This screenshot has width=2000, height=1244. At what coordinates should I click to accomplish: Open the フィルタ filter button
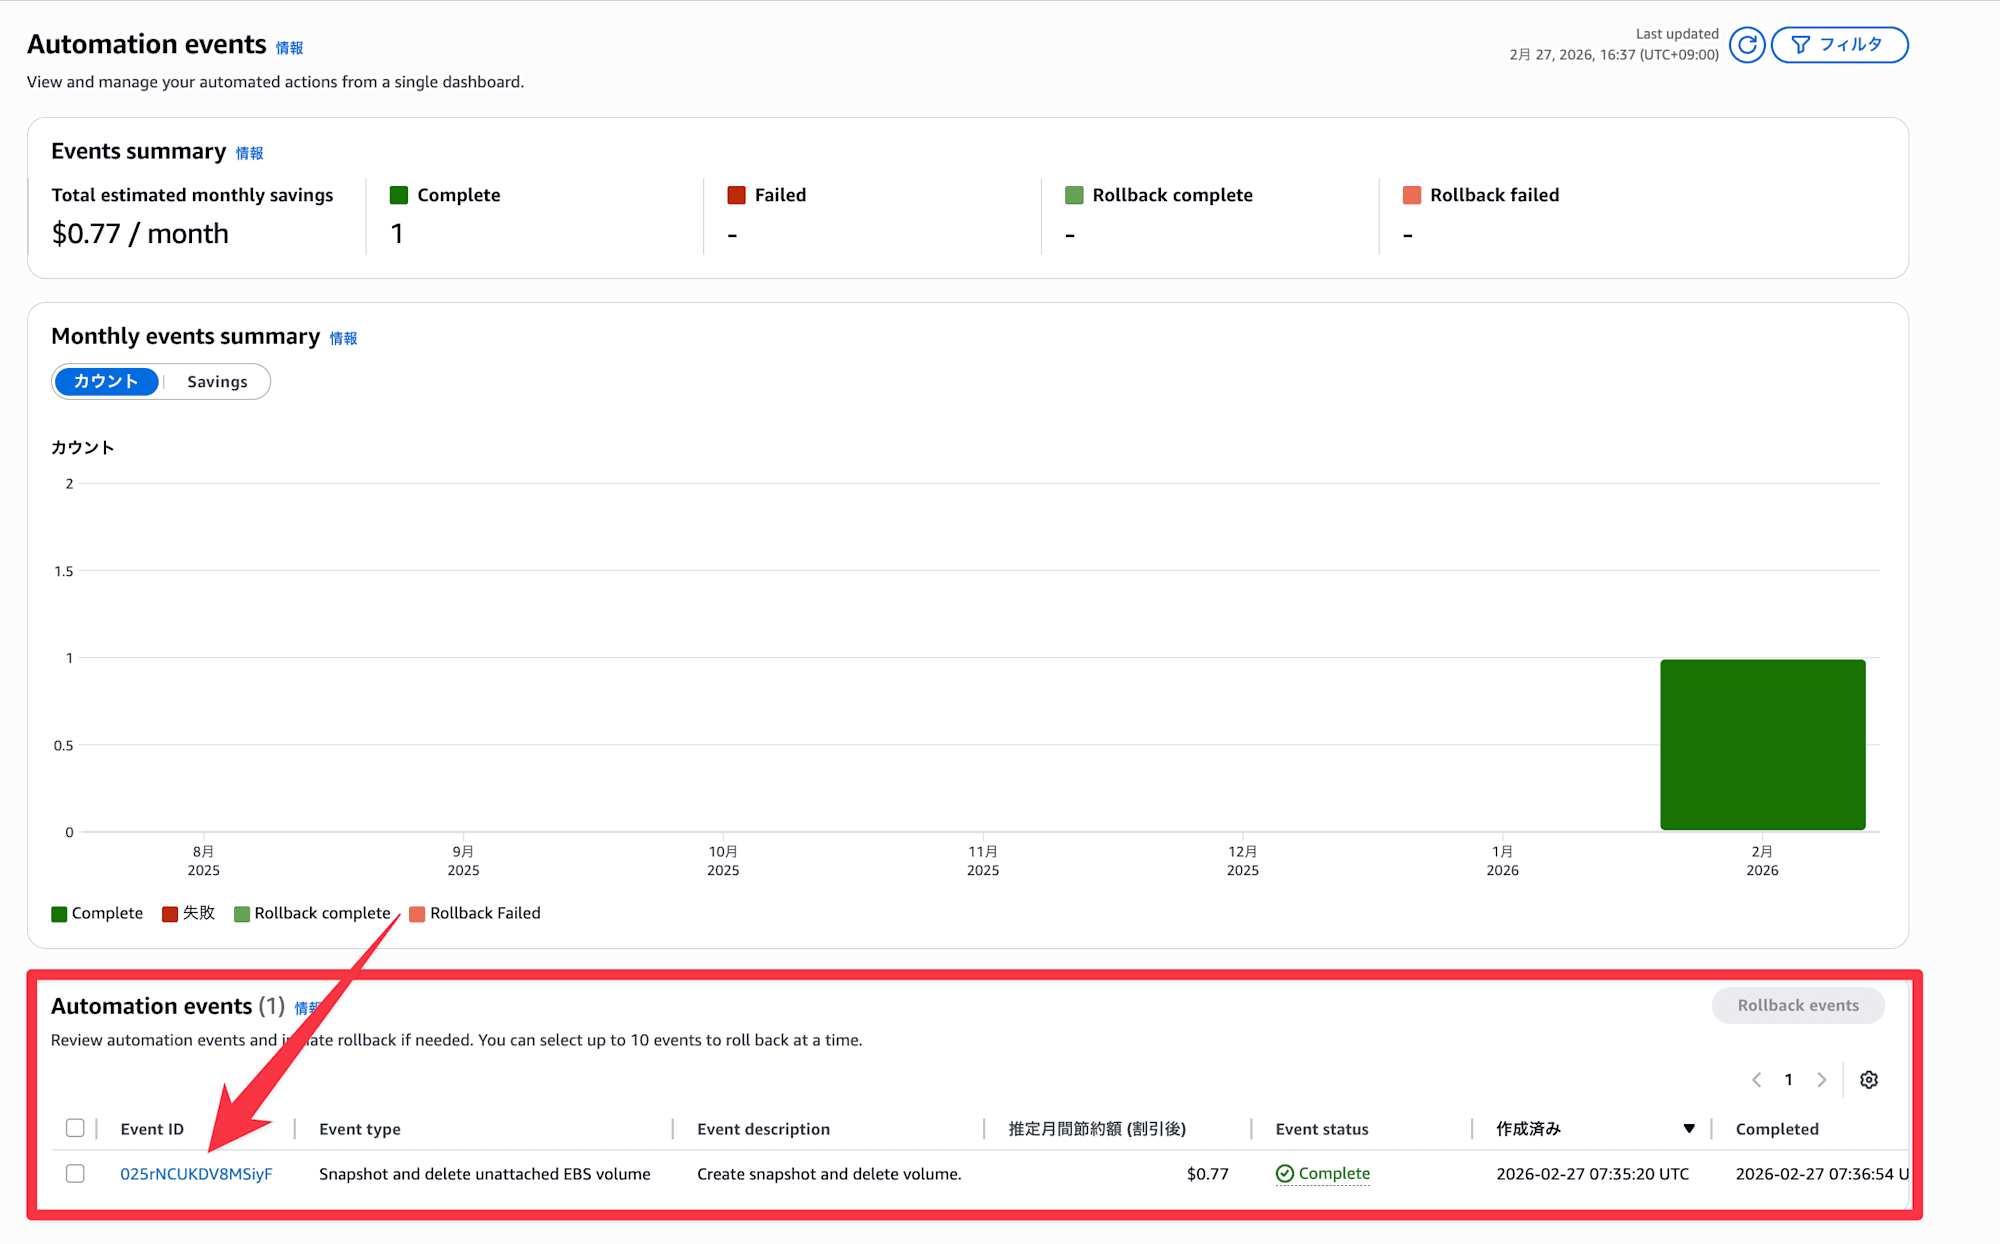pos(1839,45)
